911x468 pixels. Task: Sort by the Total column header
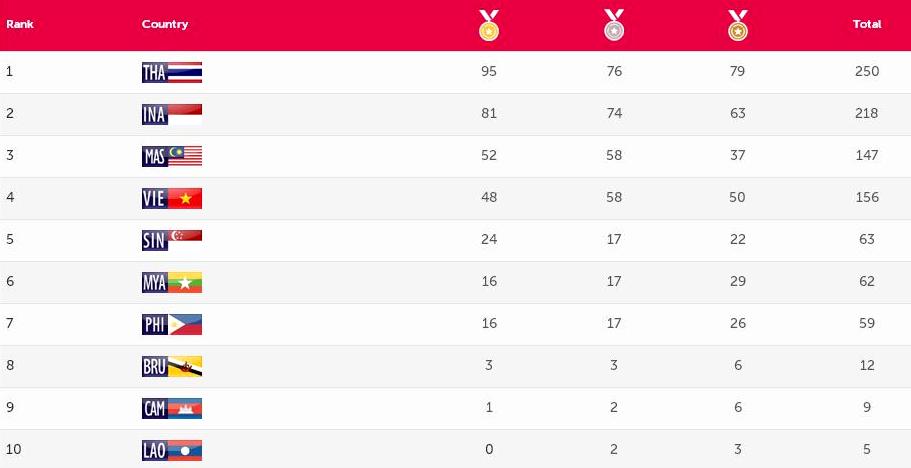867,24
